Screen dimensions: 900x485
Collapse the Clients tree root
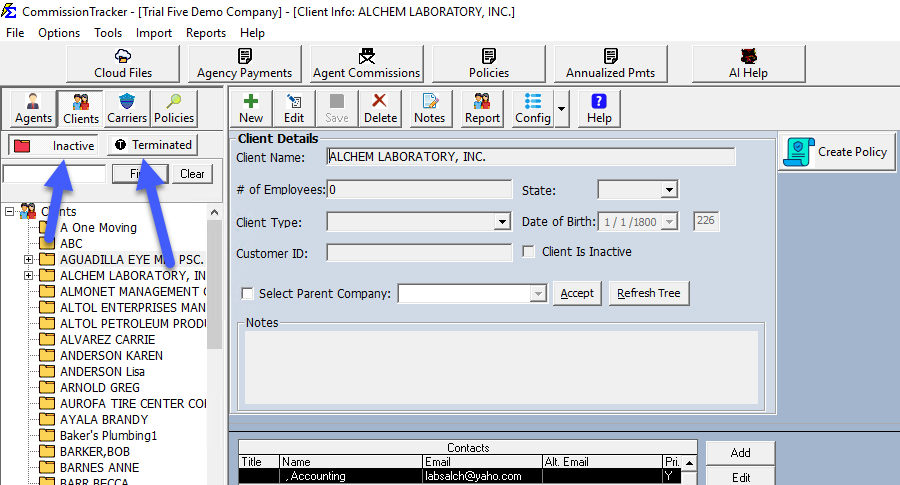coord(9,212)
